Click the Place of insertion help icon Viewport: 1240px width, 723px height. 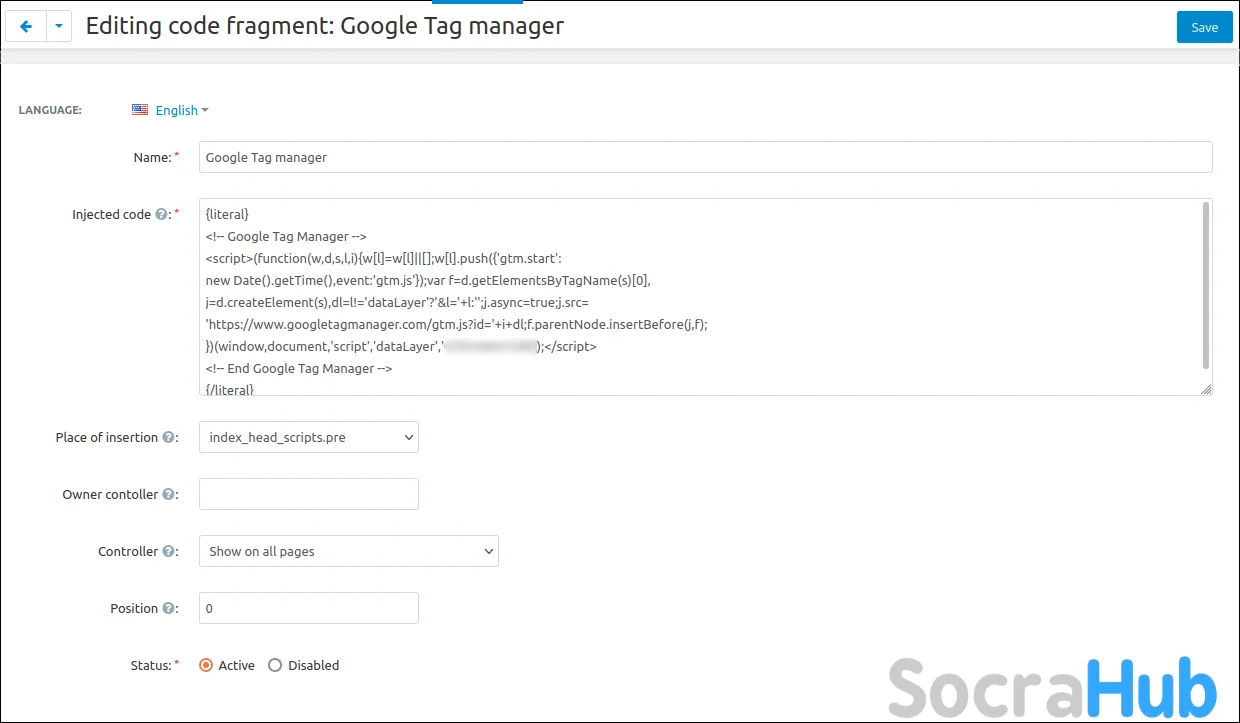[168, 437]
